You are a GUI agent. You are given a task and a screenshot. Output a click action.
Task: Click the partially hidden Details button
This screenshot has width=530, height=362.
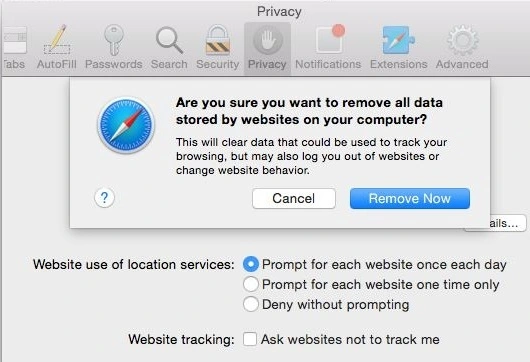[508, 223]
